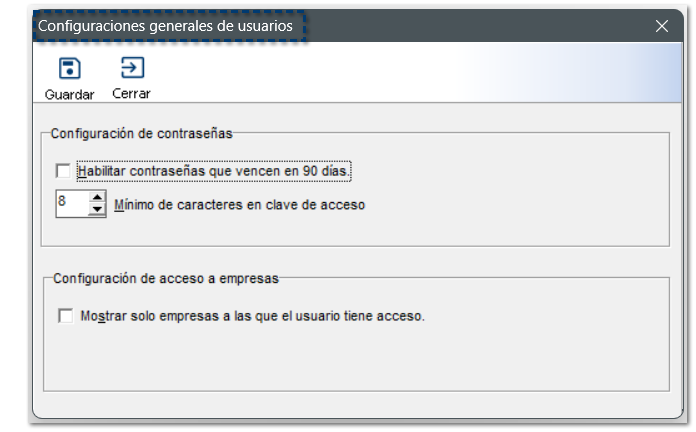Viewport: 696px width, 432px height.
Task: Click the Cerrar text label in toolbar
Action: click(131, 94)
